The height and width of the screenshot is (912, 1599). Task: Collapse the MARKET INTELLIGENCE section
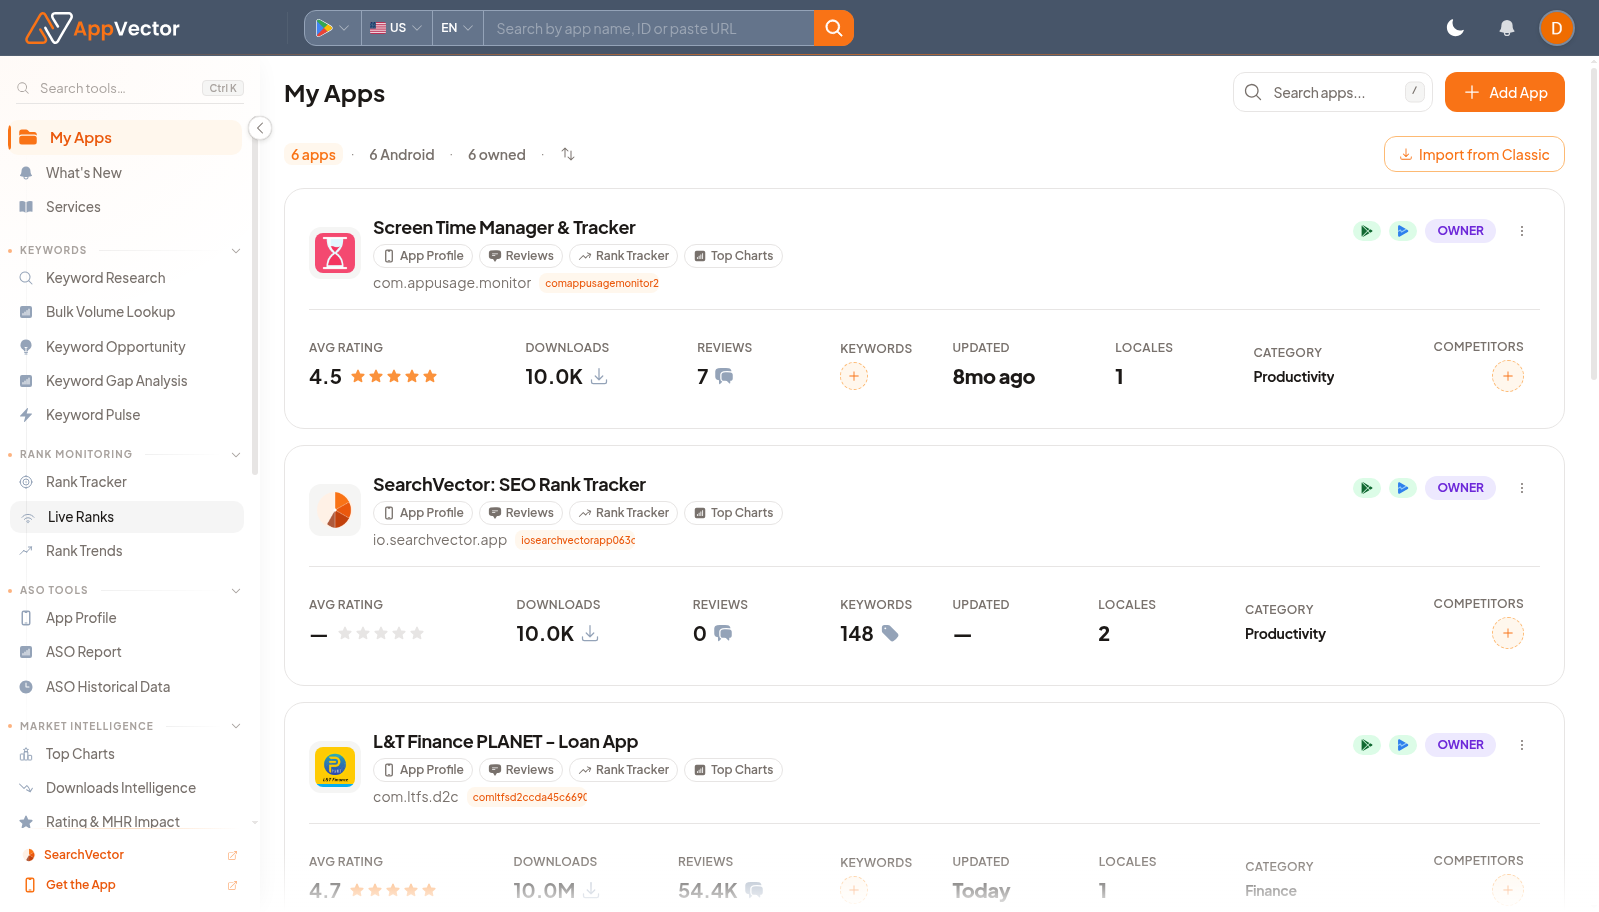point(236,726)
